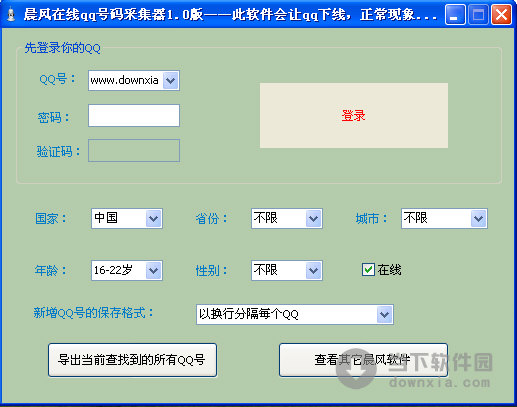Focus the 密码 password input field
This screenshot has width=517, height=407.
[134, 115]
